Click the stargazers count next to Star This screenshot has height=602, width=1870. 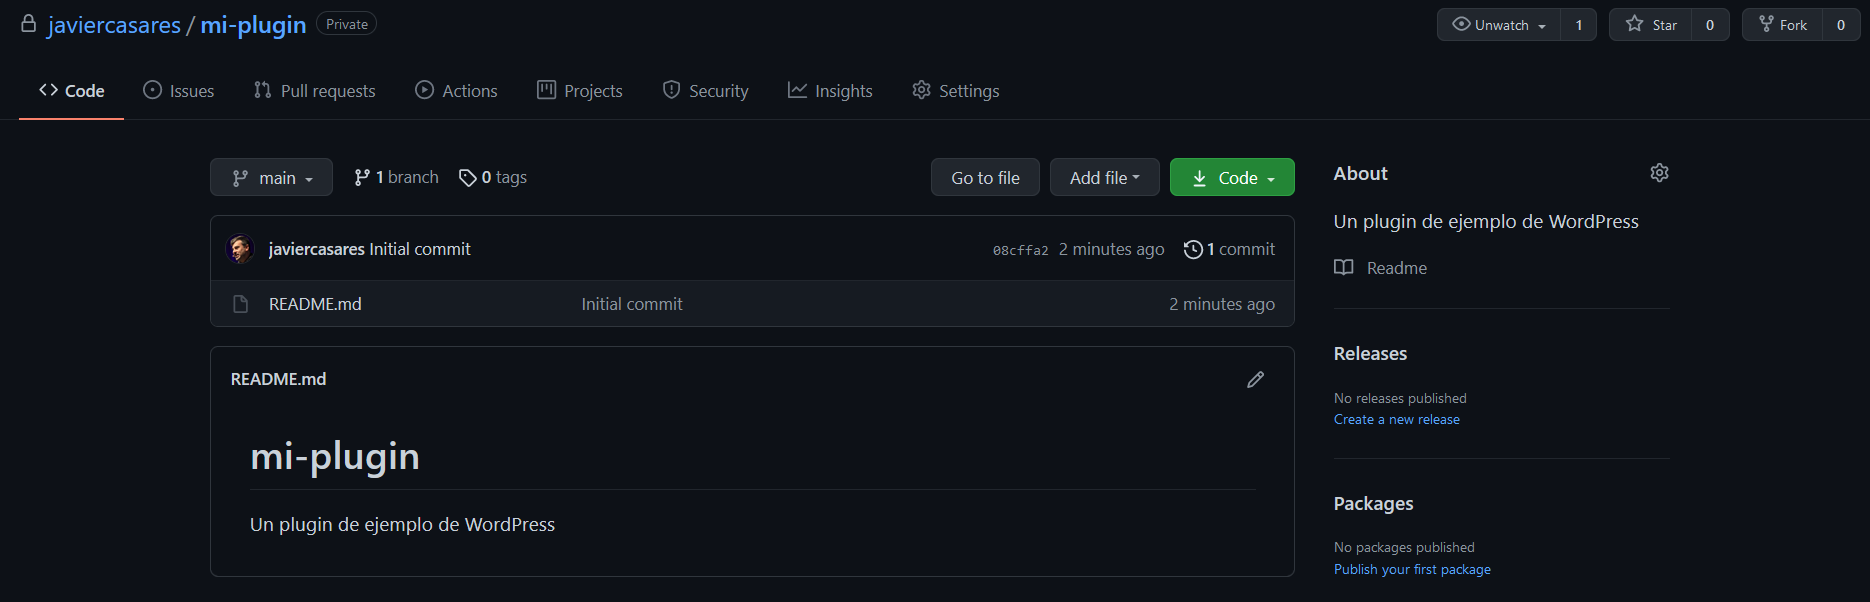pos(1710,25)
